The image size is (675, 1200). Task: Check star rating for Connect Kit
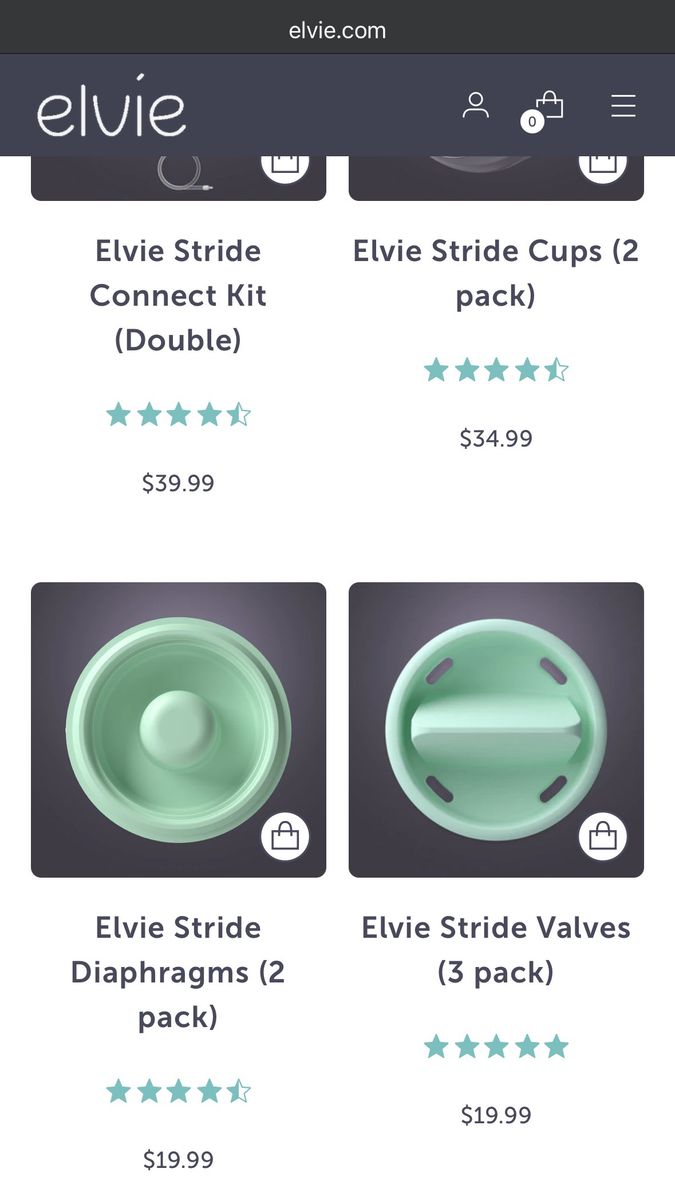click(x=178, y=415)
